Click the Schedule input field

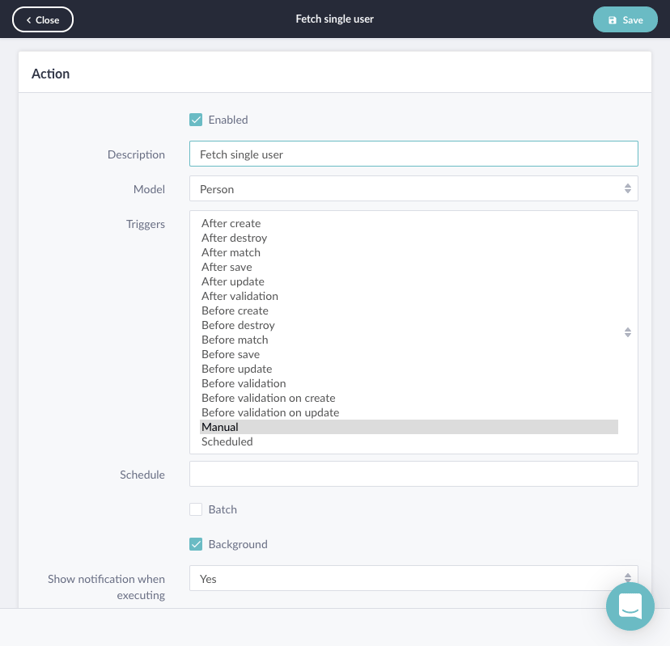[x=413, y=474]
